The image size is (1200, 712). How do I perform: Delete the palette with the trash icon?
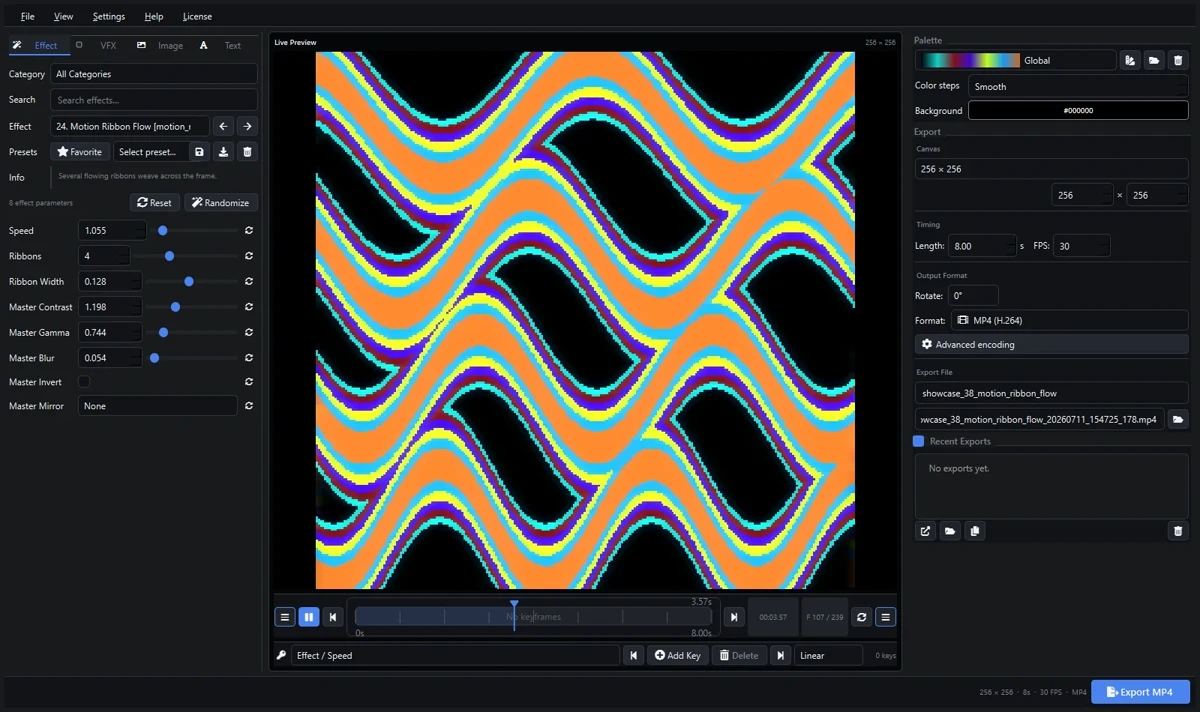(1178, 60)
